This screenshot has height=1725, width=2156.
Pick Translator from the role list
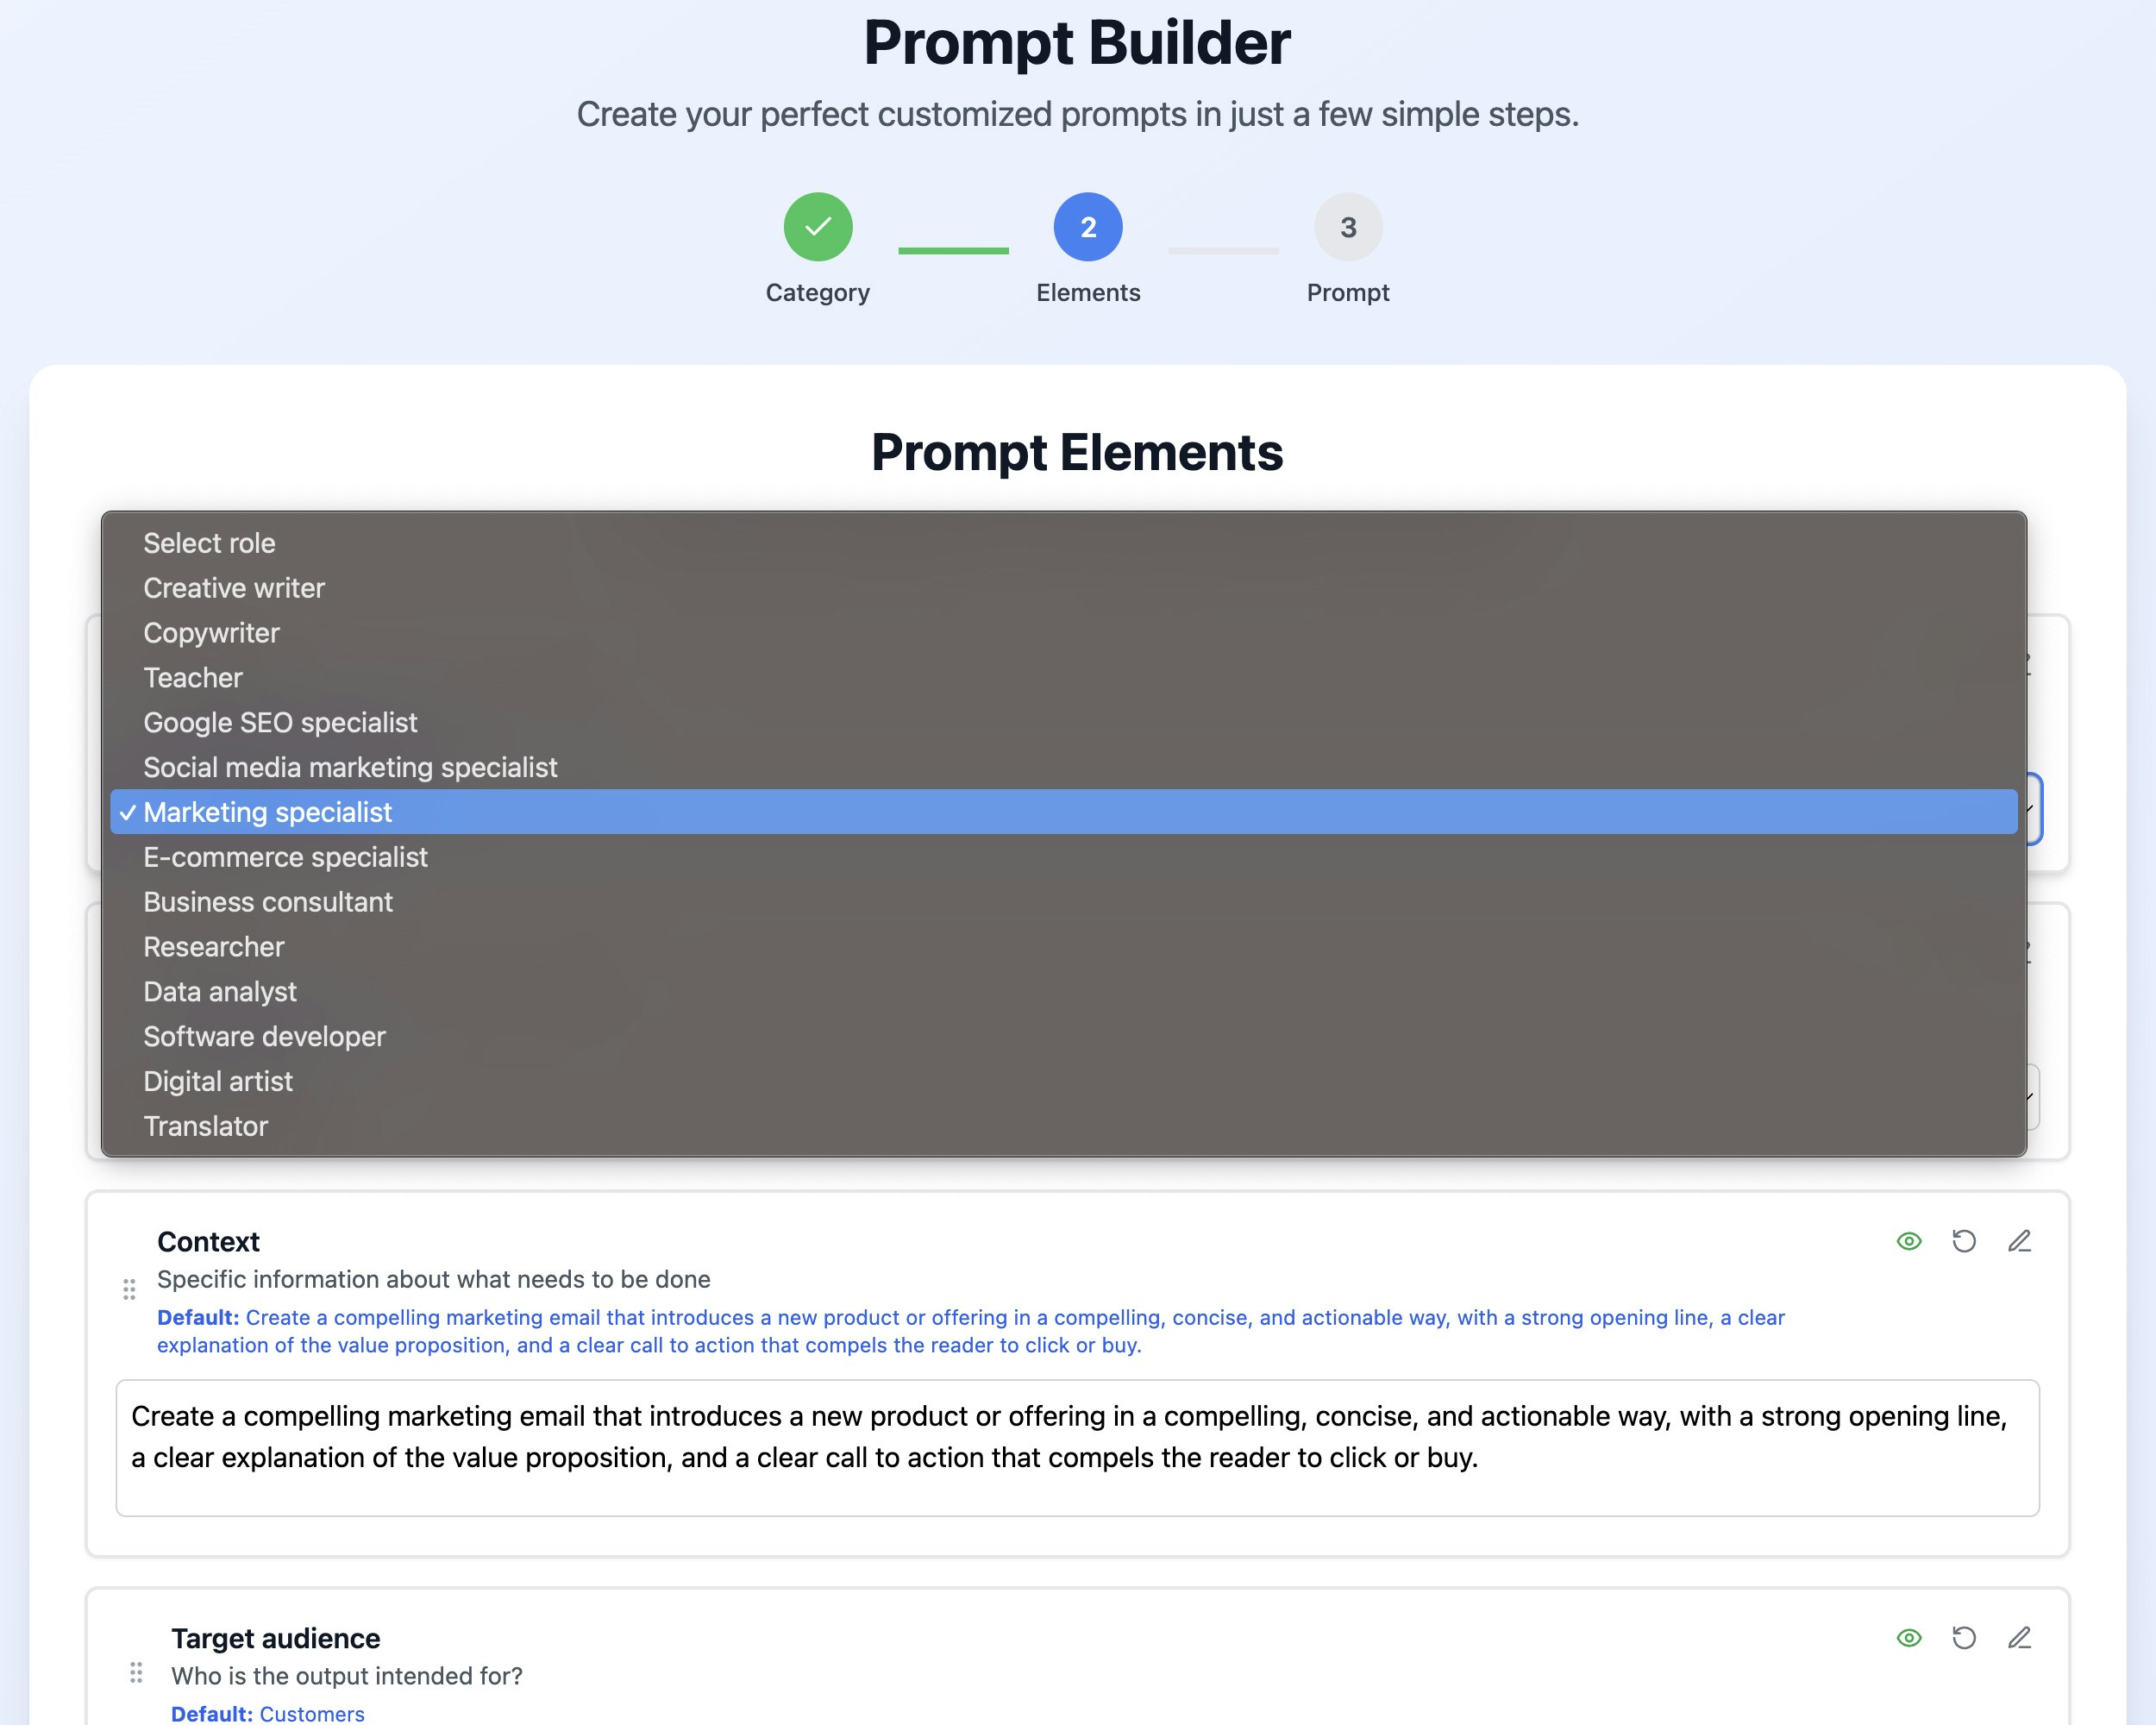(x=206, y=1126)
